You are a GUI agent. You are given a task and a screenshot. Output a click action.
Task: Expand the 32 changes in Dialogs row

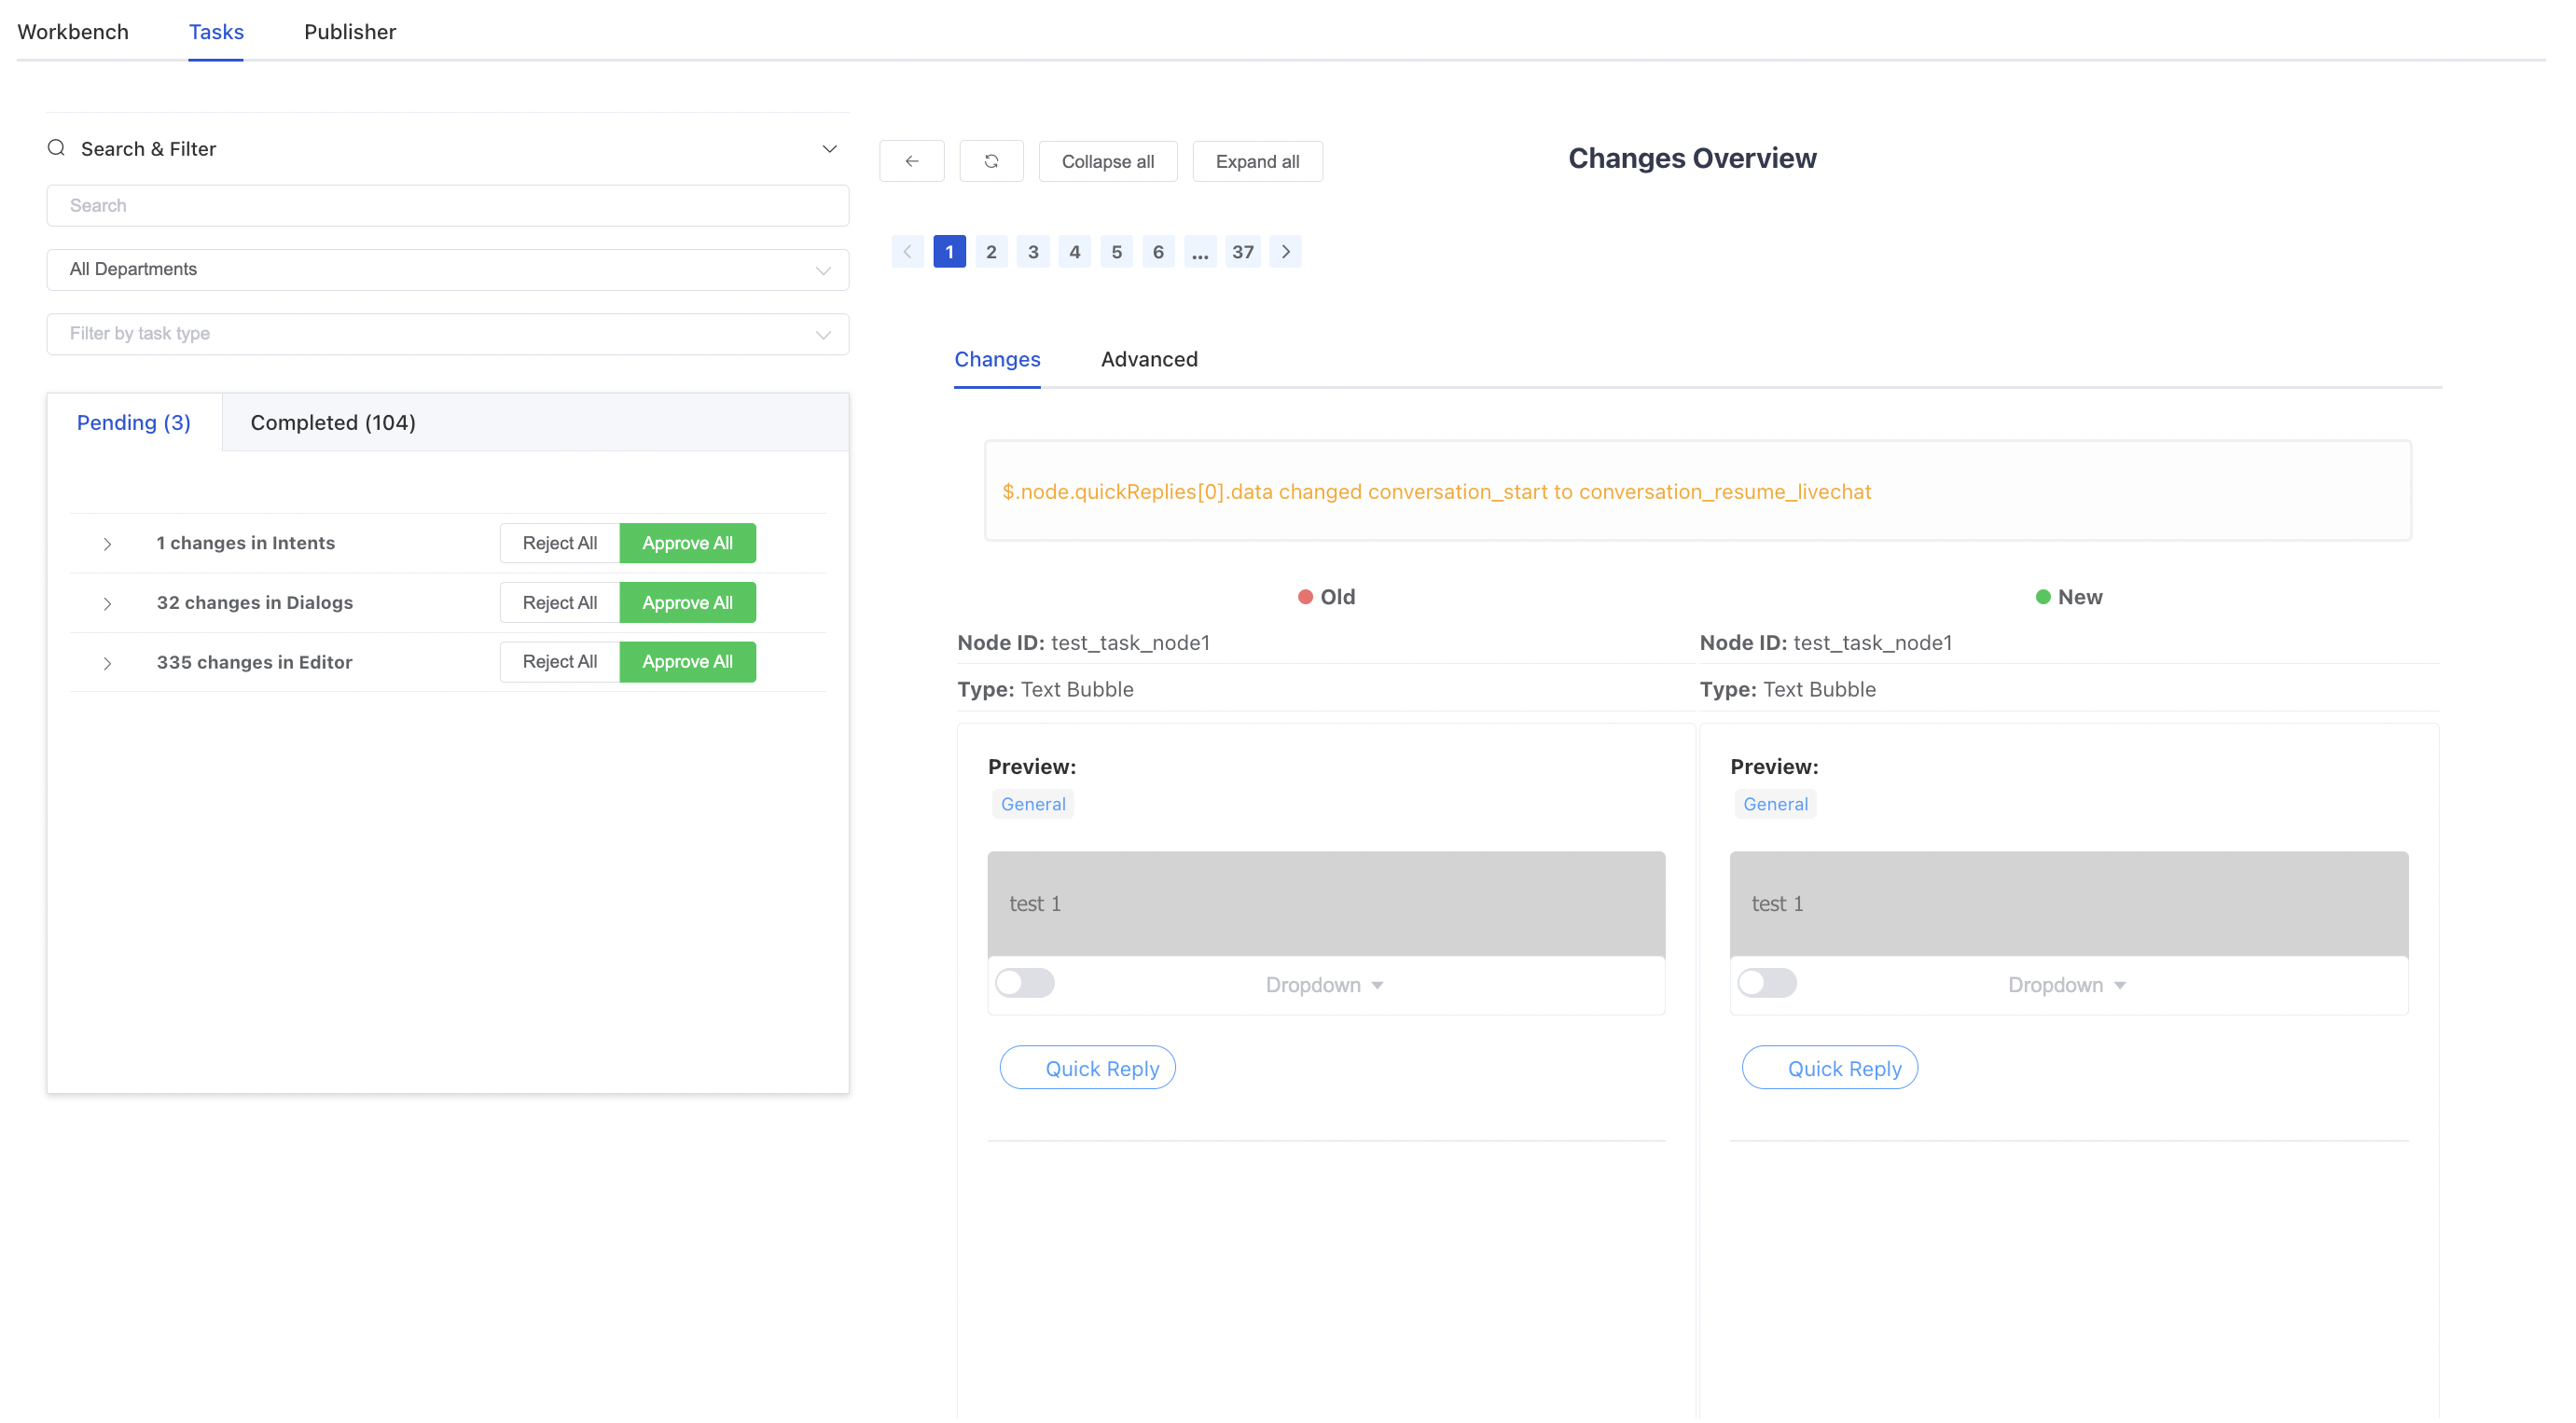pyautogui.click(x=107, y=603)
